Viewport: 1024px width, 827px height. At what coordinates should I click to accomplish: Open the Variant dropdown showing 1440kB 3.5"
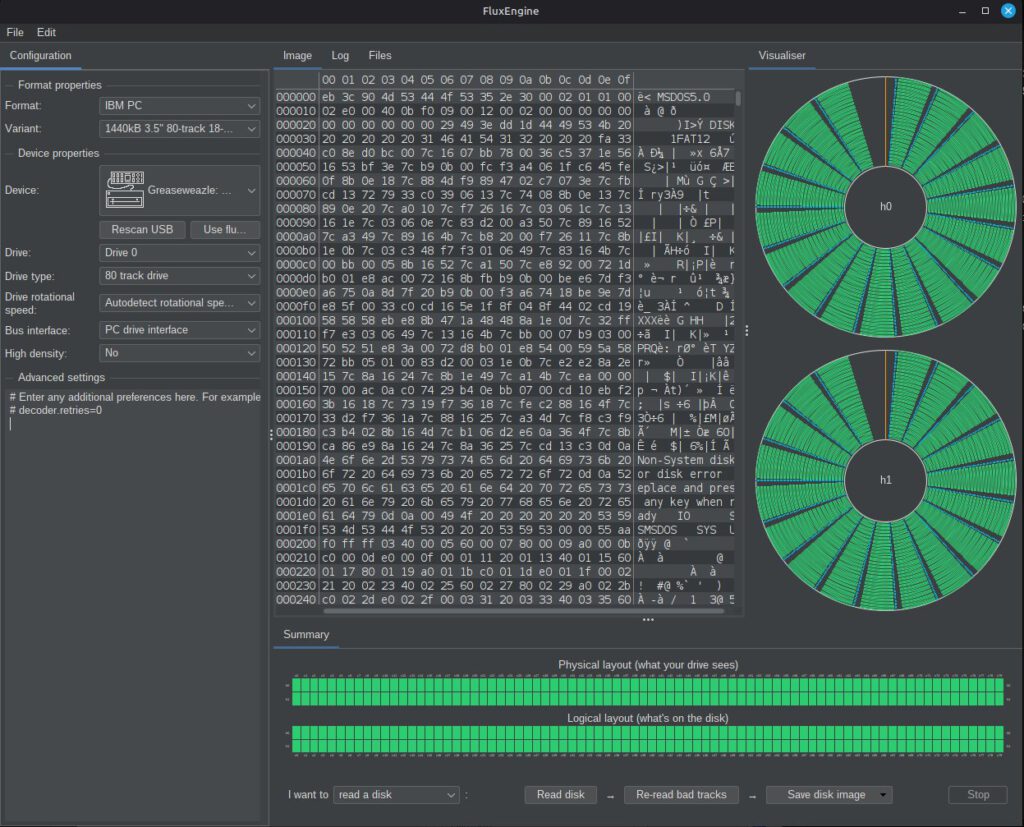[180, 129]
